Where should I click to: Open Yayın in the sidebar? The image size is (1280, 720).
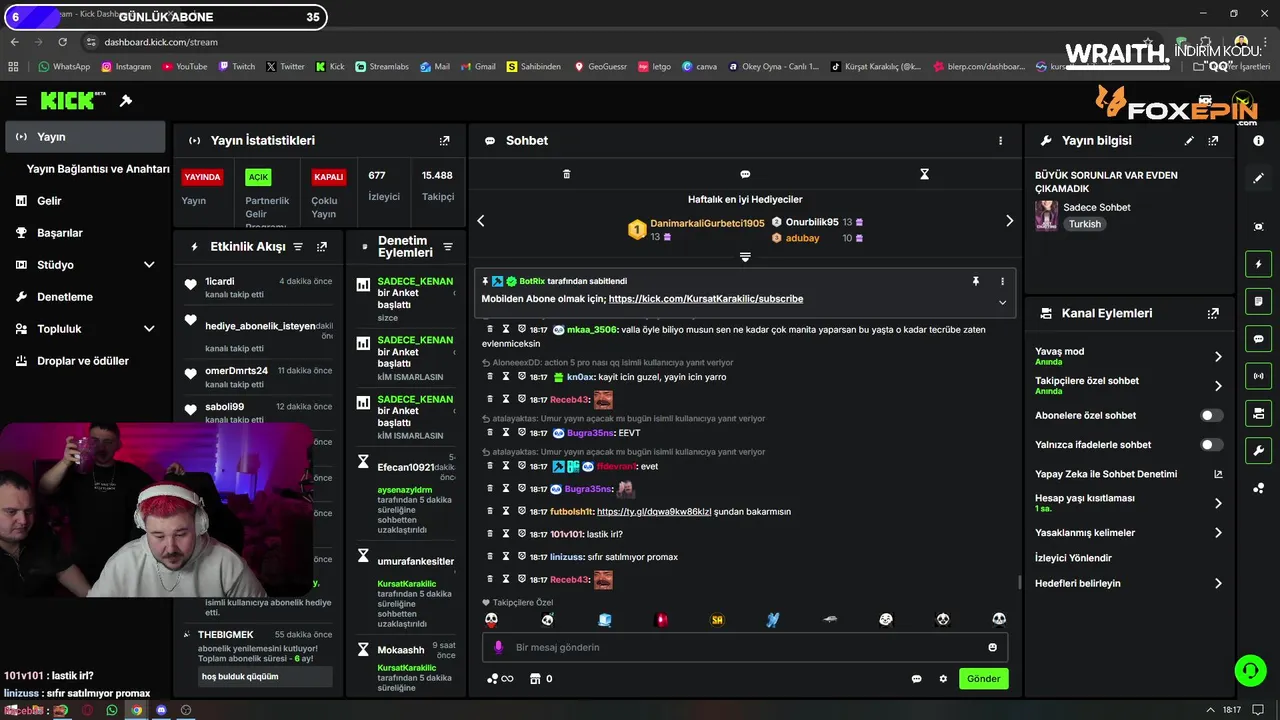point(85,137)
